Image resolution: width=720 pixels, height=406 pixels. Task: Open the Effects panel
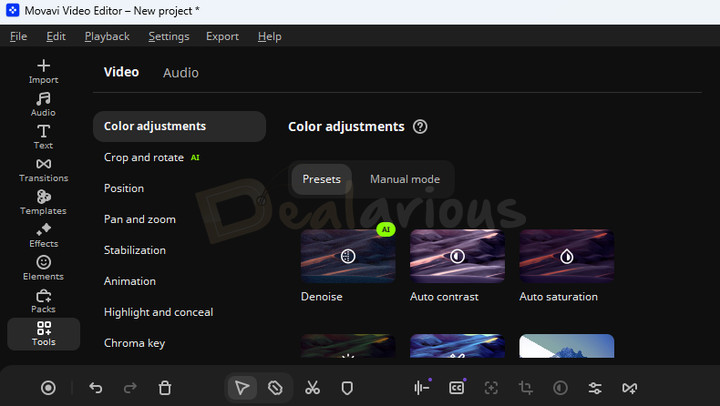point(43,236)
